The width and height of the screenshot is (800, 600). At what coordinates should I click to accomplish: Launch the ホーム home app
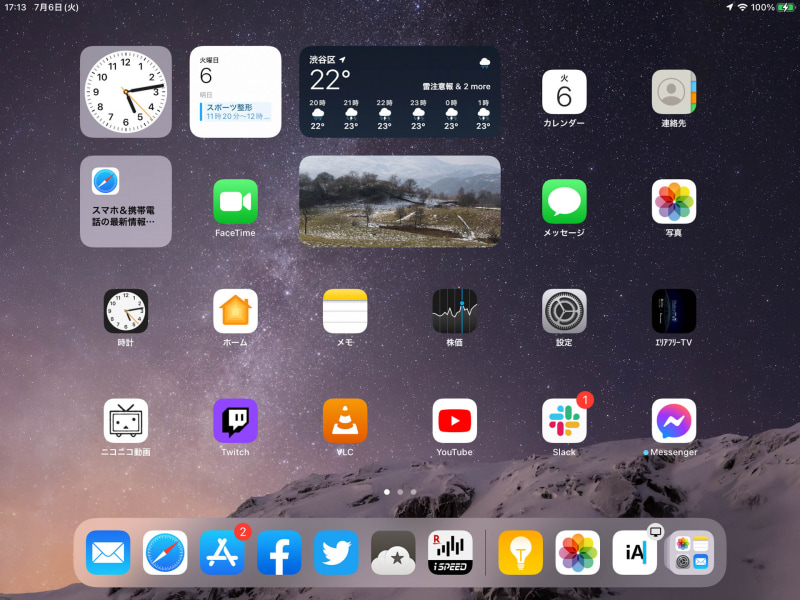pos(235,311)
